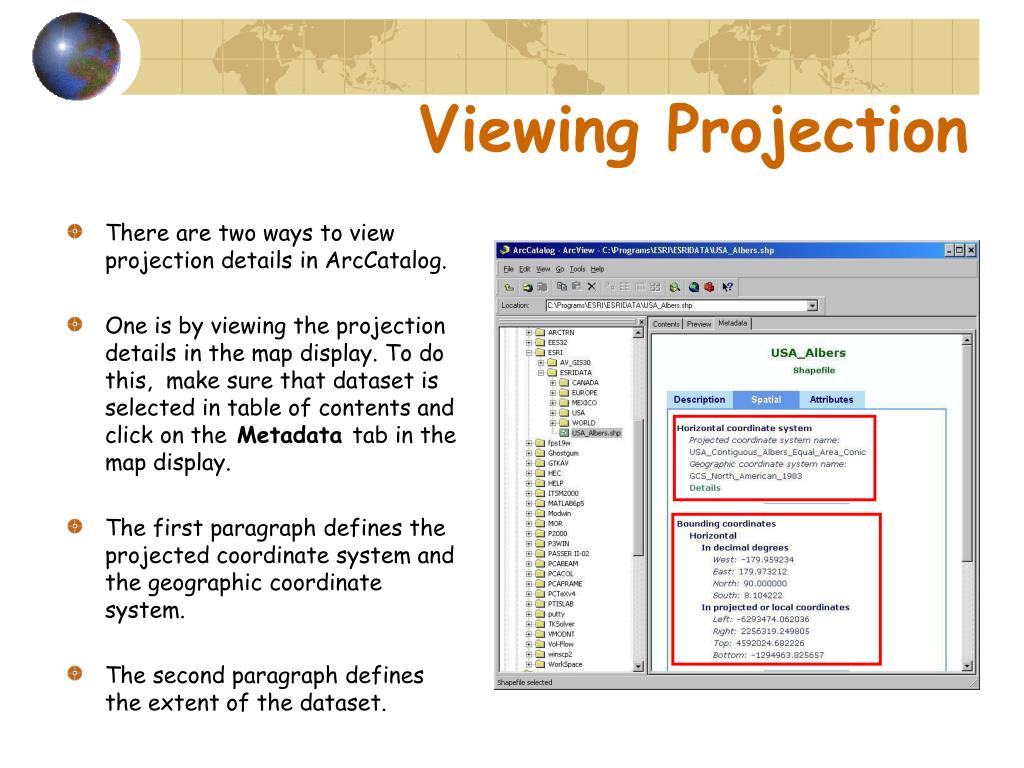Click the Up One Level toolbar icon
The width and height of the screenshot is (1024, 768).
(509, 287)
